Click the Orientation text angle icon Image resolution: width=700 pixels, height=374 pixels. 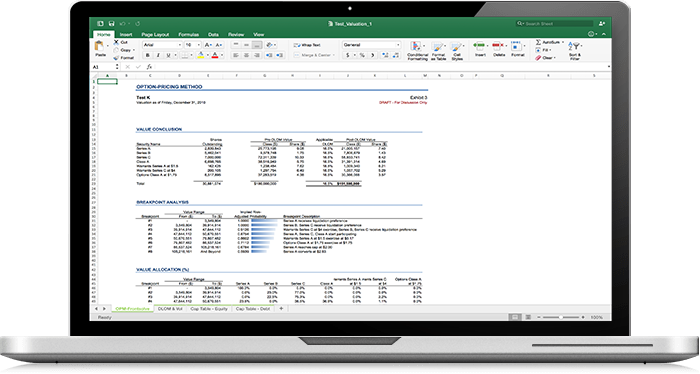coord(269,45)
